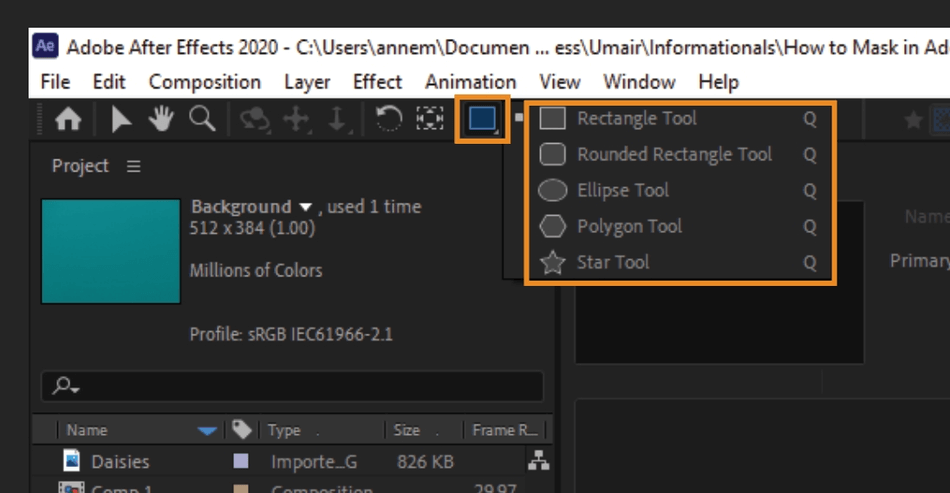The image size is (950, 493).
Task: Click the Daisies lavender label color swatch
Action: (x=241, y=462)
